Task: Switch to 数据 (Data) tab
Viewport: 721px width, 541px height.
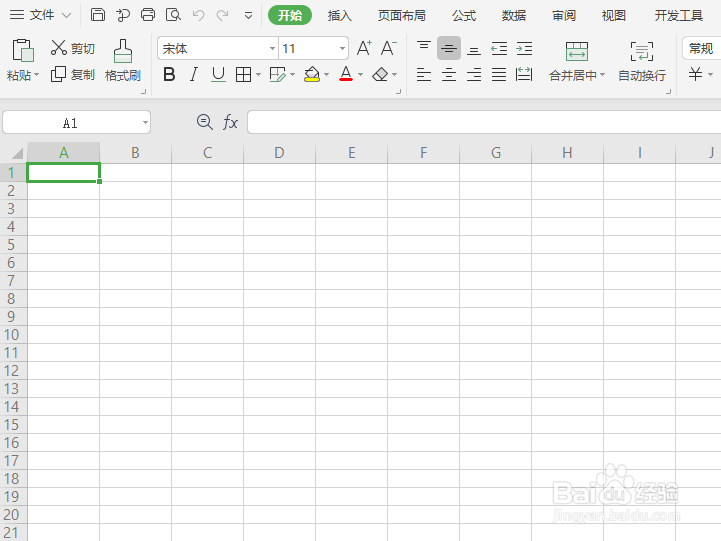Action: 514,16
